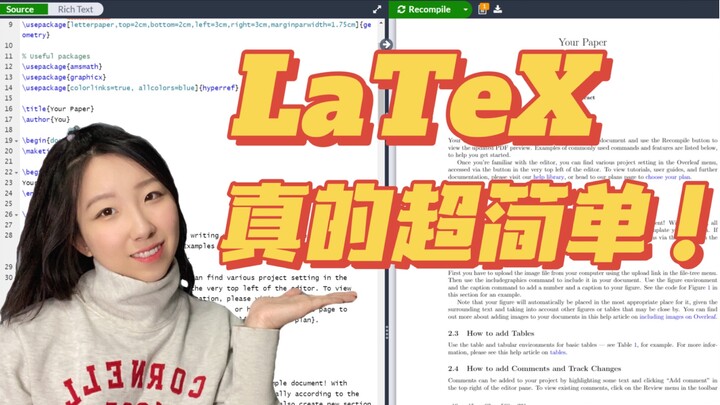Click line number 10 in gutter
The width and height of the screenshot is (720, 405).
[x=8, y=45]
